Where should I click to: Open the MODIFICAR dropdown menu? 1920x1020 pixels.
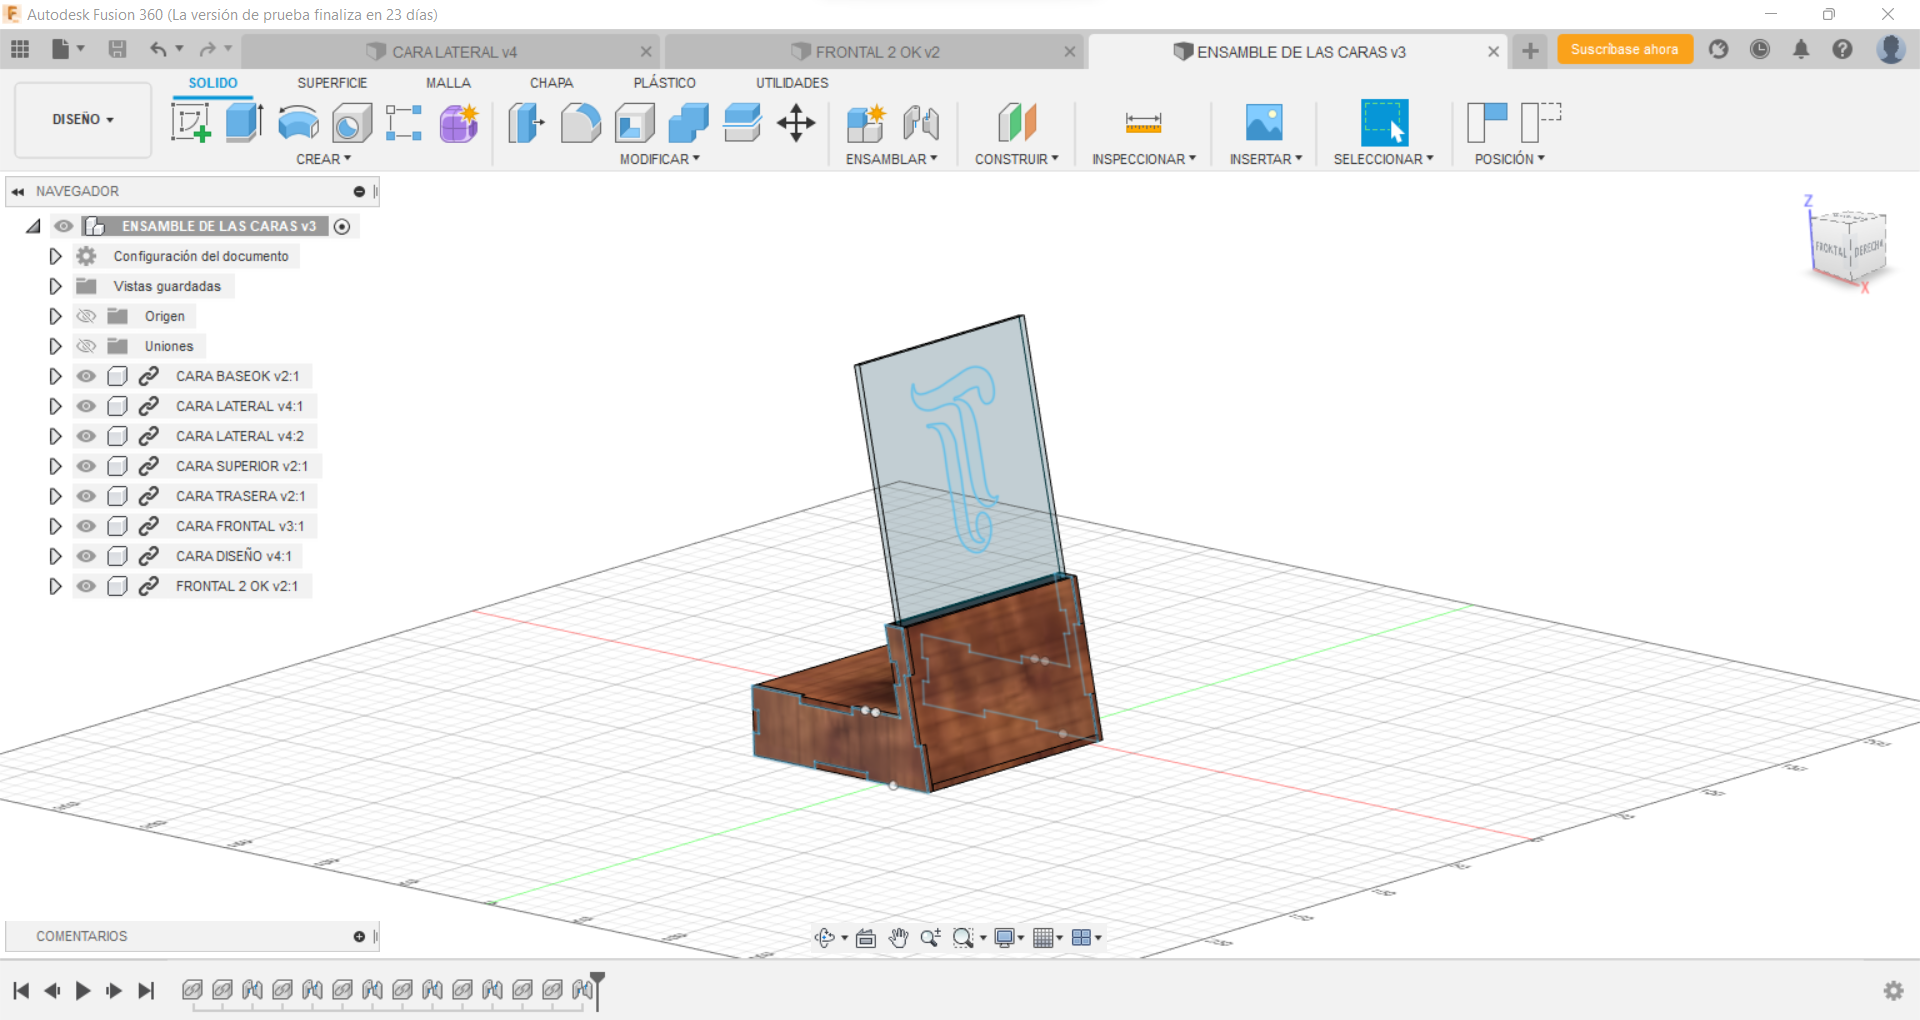[659, 159]
